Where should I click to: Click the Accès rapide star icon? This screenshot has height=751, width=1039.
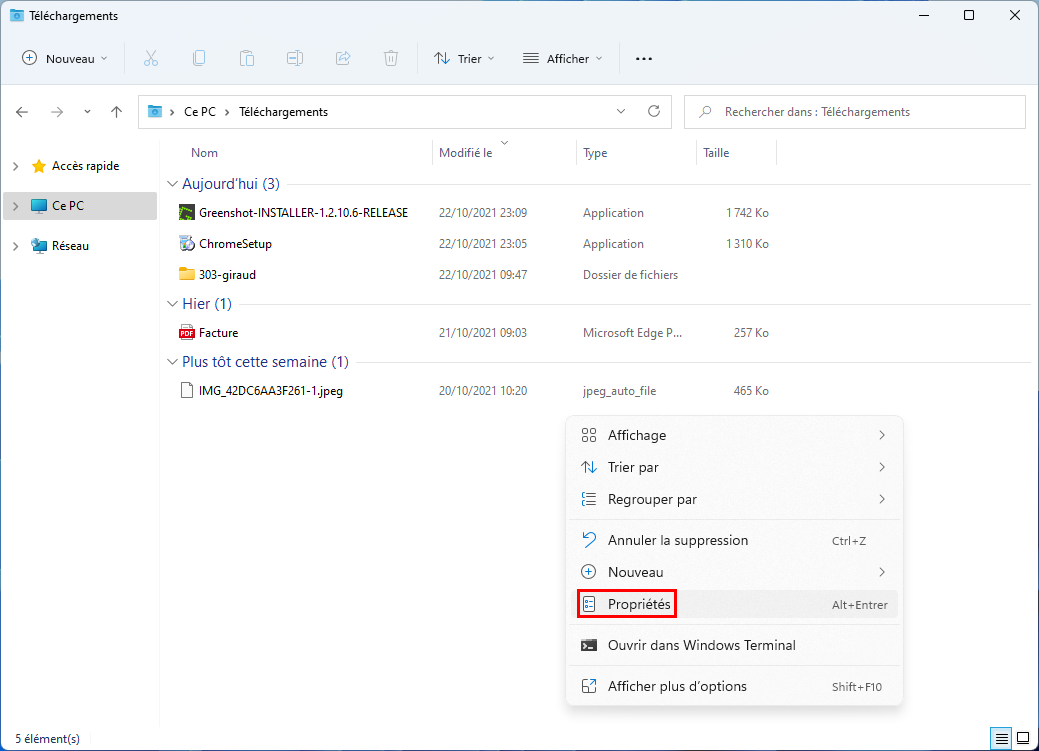click(39, 166)
